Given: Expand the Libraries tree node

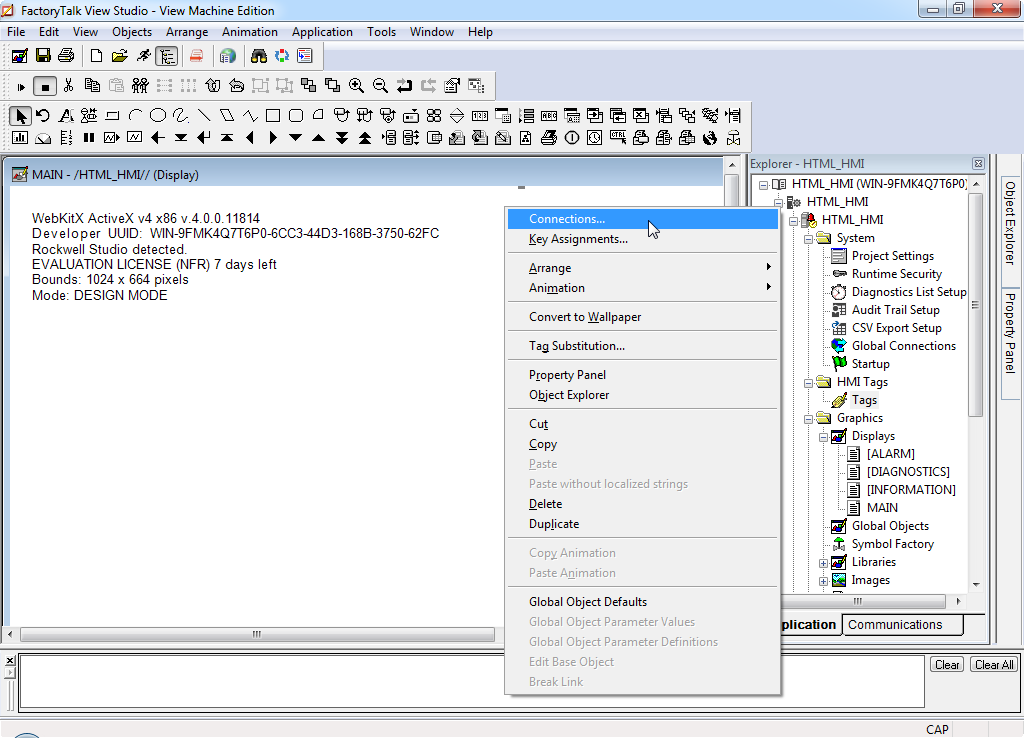Looking at the screenshot, I should (x=823, y=563).
